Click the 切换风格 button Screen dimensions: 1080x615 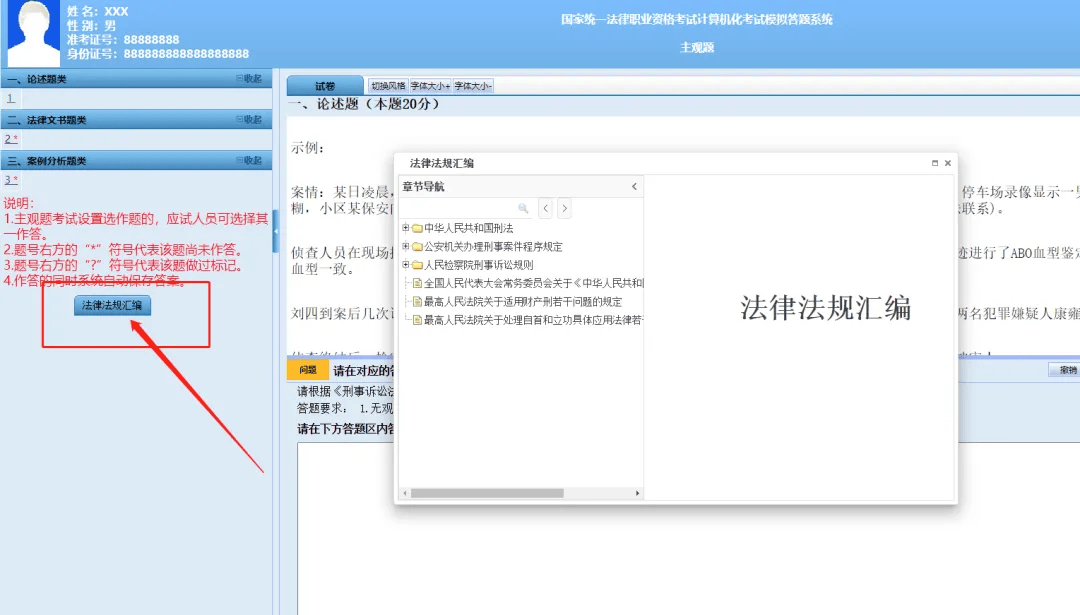388,86
